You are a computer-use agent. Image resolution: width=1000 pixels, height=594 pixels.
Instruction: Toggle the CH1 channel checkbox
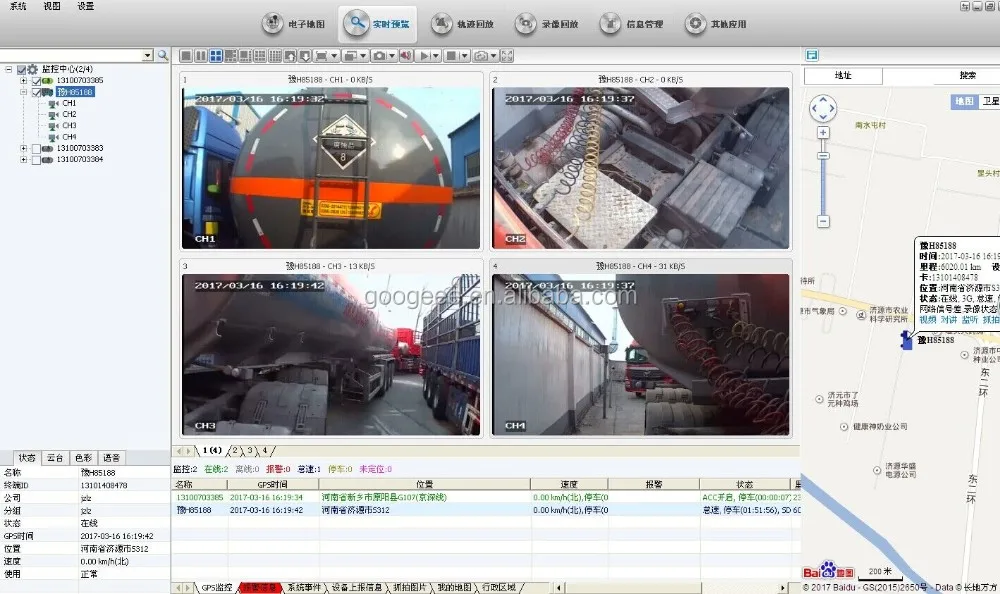click(53, 104)
